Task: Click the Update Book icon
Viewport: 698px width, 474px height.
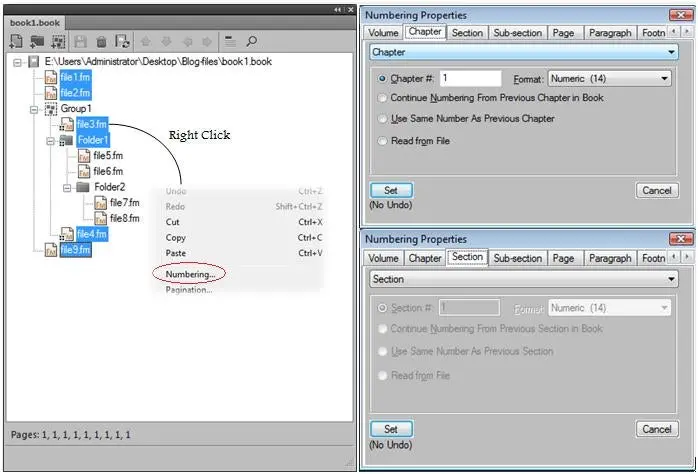Action: (122, 42)
